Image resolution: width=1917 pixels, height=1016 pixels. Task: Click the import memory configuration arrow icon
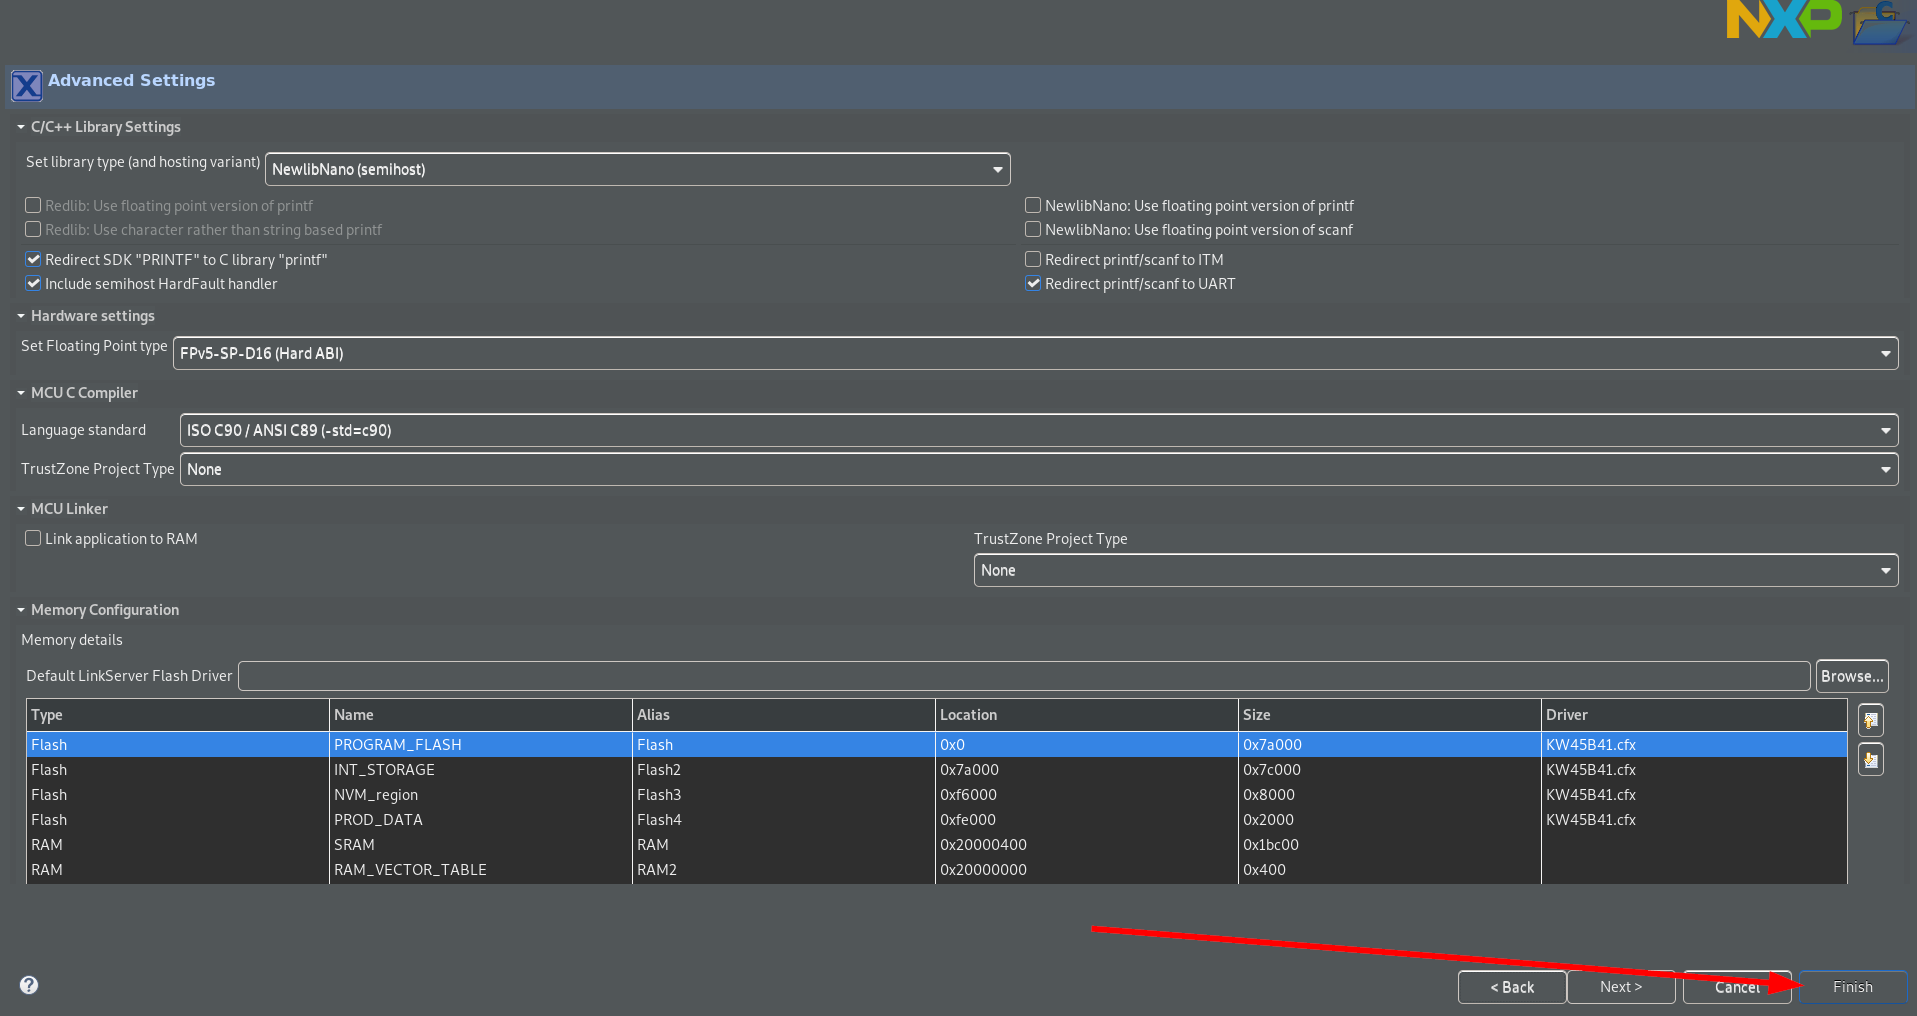[1870, 759]
